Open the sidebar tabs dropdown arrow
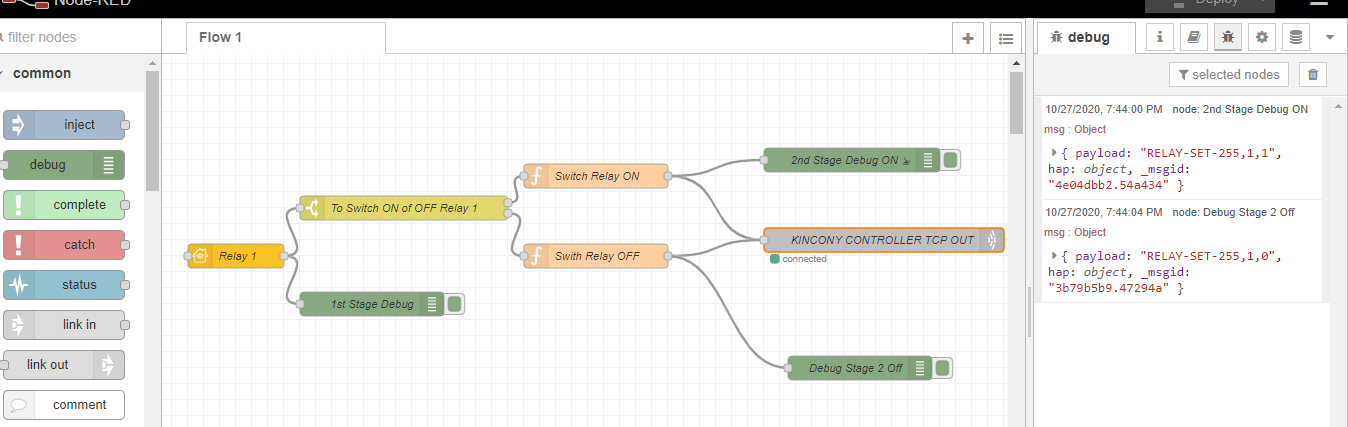The width and height of the screenshot is (1348, 427). tap(1329, 37)
